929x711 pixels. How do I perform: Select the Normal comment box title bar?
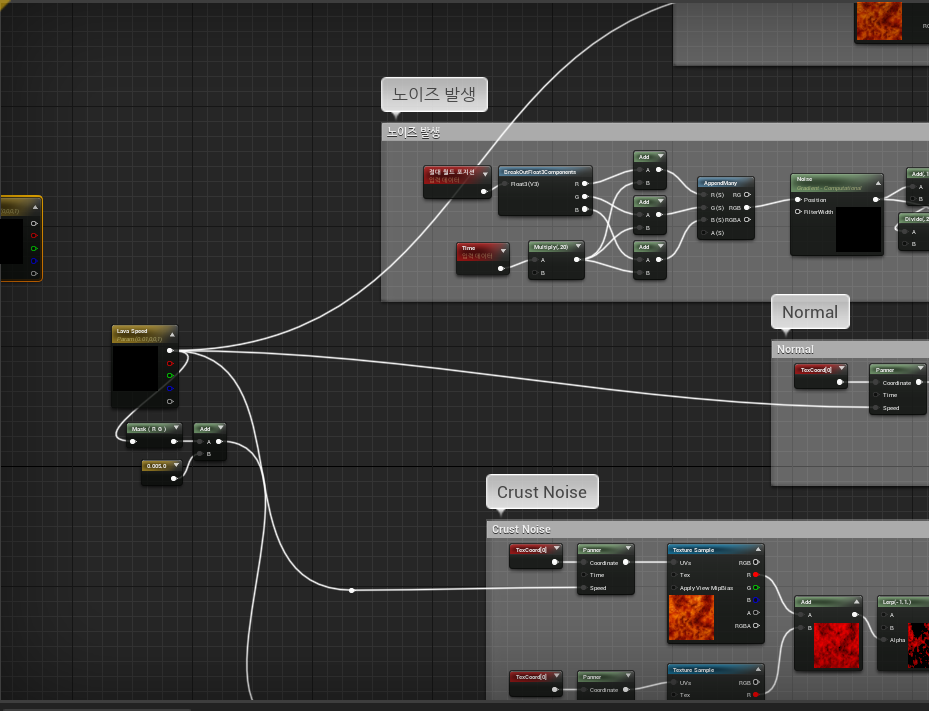pyautogui.click(x=850, y=349)
